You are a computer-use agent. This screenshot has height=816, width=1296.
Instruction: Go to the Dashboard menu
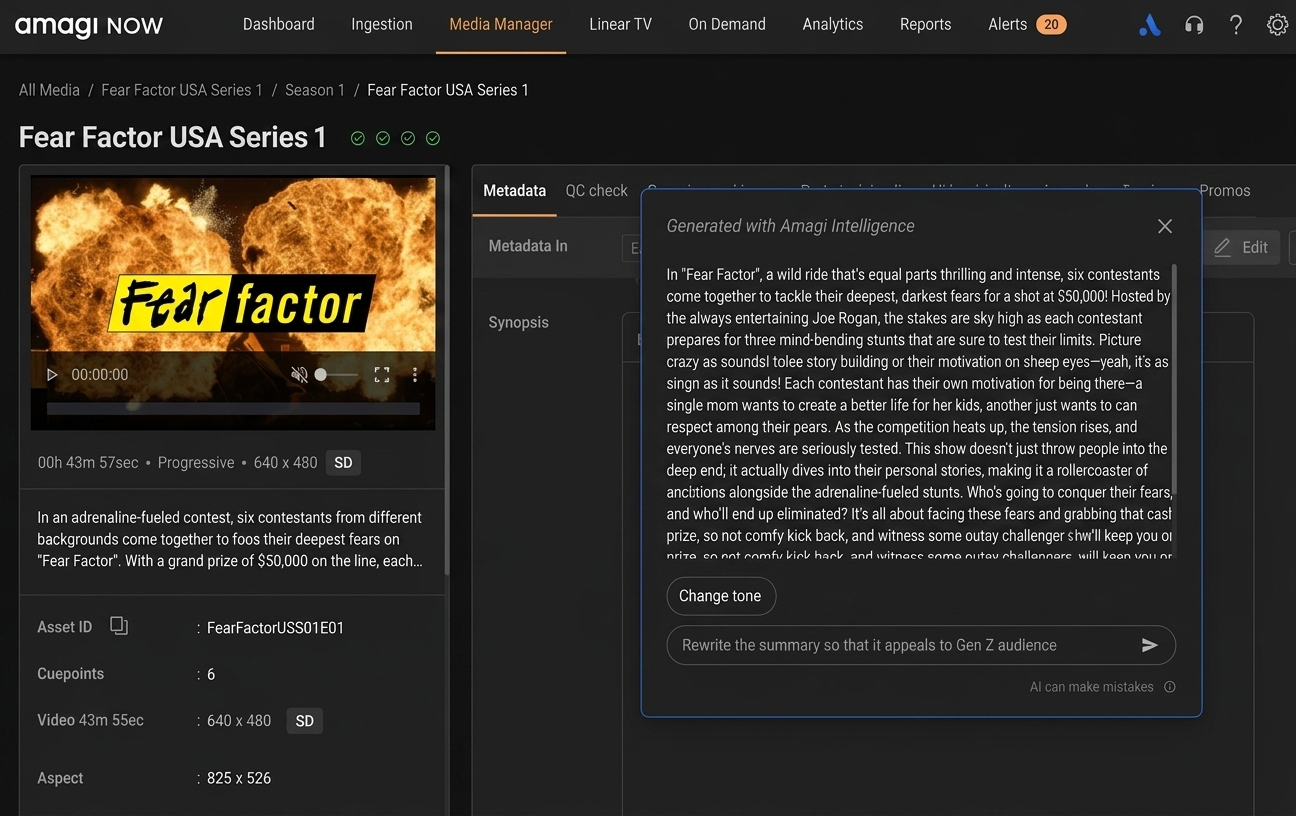[x=279, y=25]
